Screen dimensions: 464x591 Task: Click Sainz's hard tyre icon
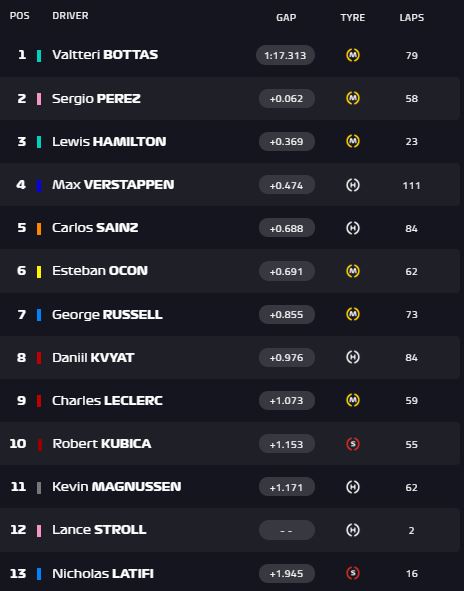coord(353,228)
